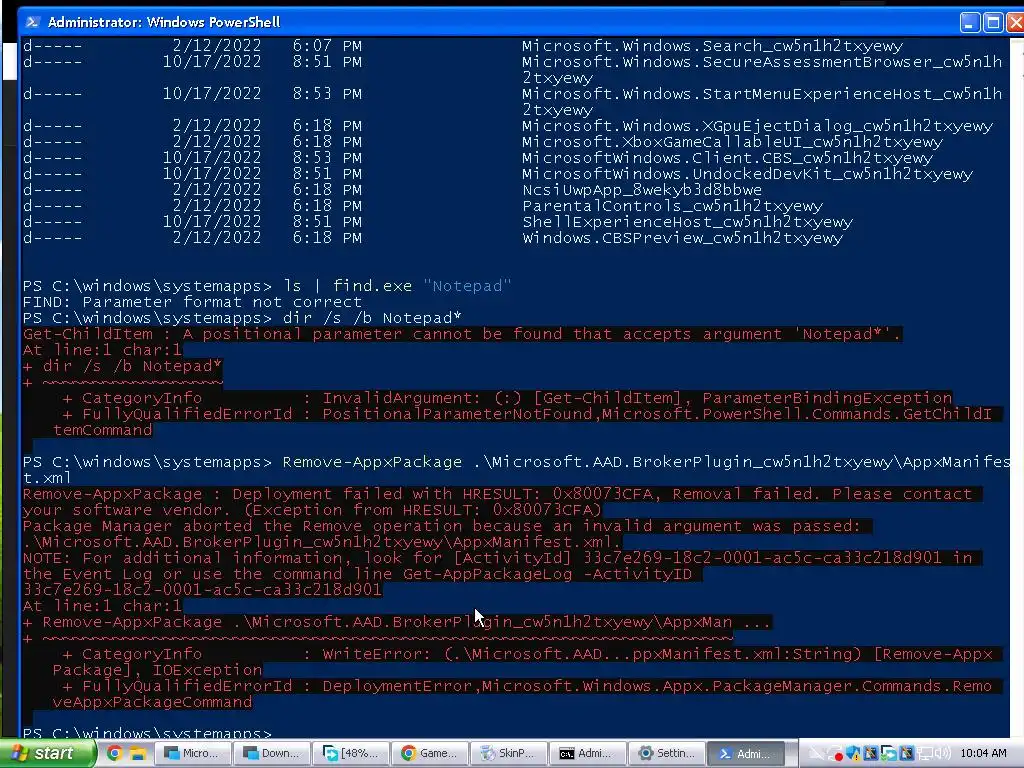The image size is (1024, 768).
Task: Click 'FIND: Parameter format not correct' message
Action: [192, 302]
